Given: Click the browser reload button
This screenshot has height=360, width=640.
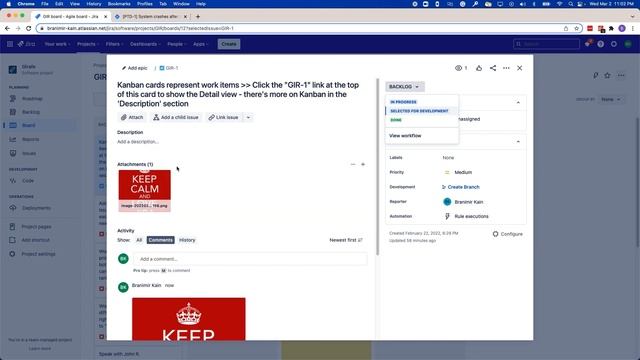Looking at the screenshot, I should pos(28,29).
